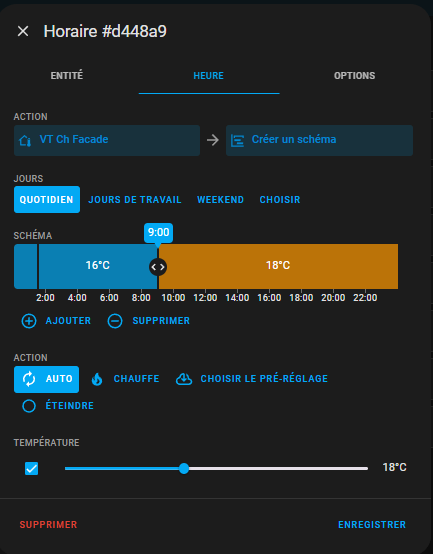Click the thermostat icon beside VT Ch Facade
433x554 pixels.
pos(25,141)
